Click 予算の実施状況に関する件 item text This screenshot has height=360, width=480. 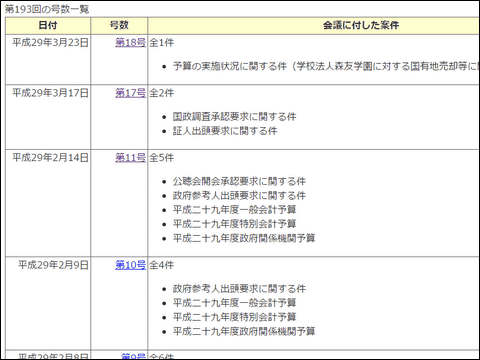click(x=230, y=66)
